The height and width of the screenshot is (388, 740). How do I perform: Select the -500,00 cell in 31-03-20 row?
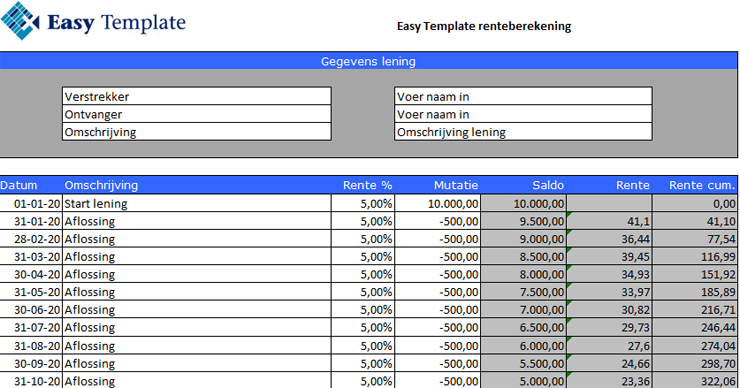[438, 257]
